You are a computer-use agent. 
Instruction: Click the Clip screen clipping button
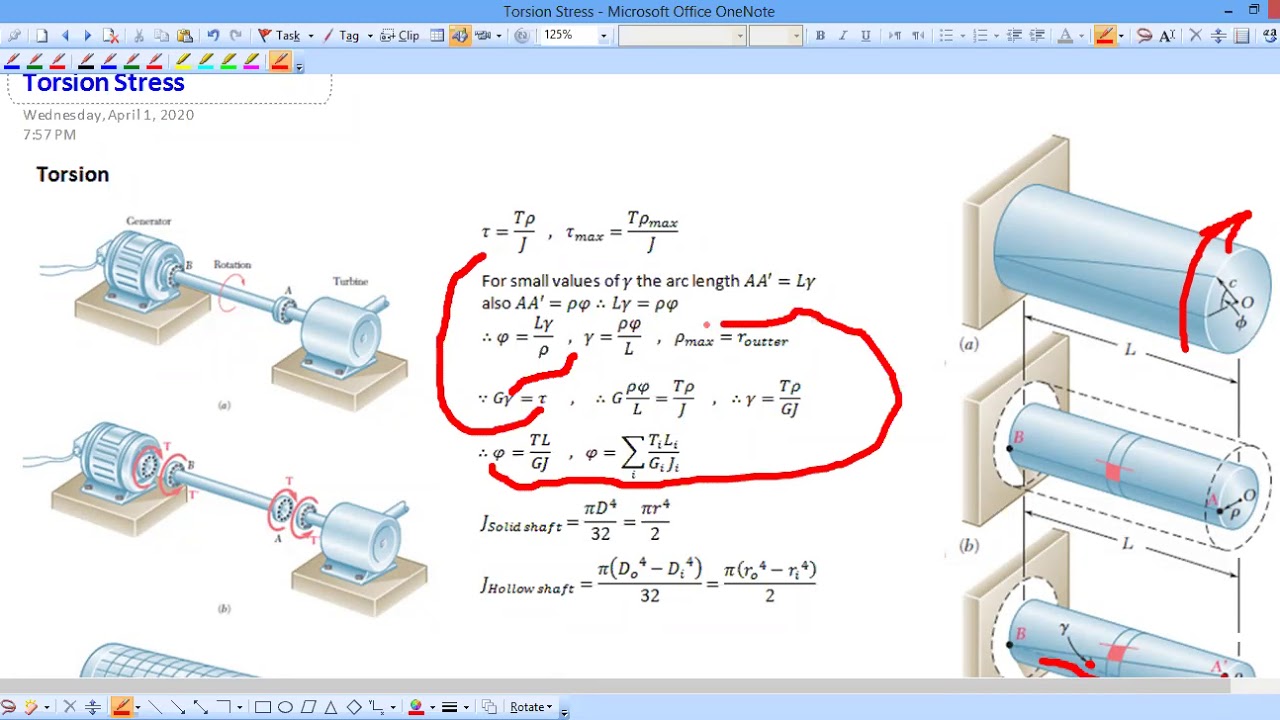tap(399, 35)
